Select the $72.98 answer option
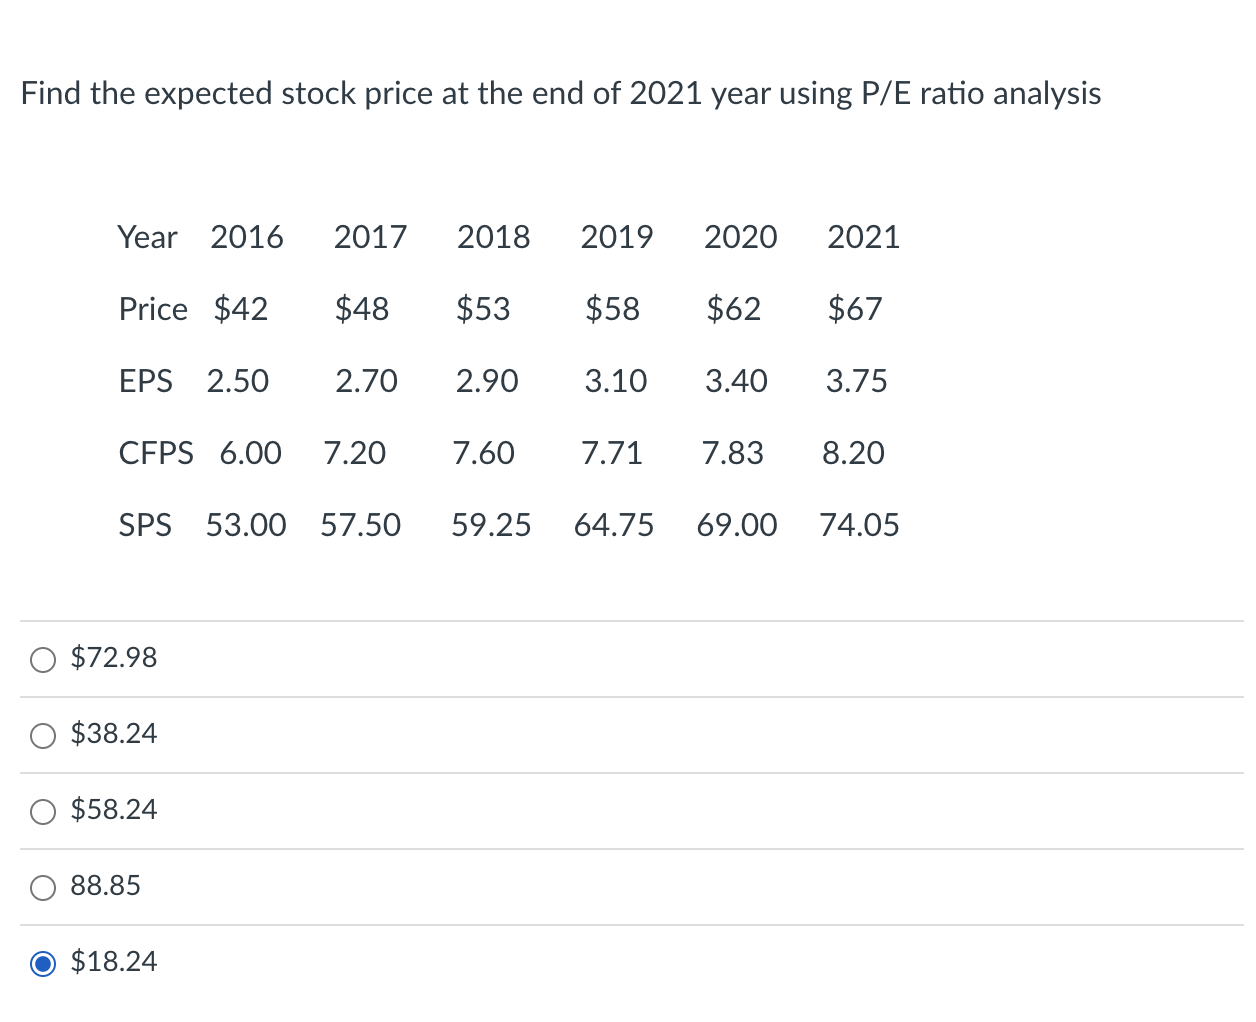The height and width of the screenshot is (1022, 1256). 43,659
